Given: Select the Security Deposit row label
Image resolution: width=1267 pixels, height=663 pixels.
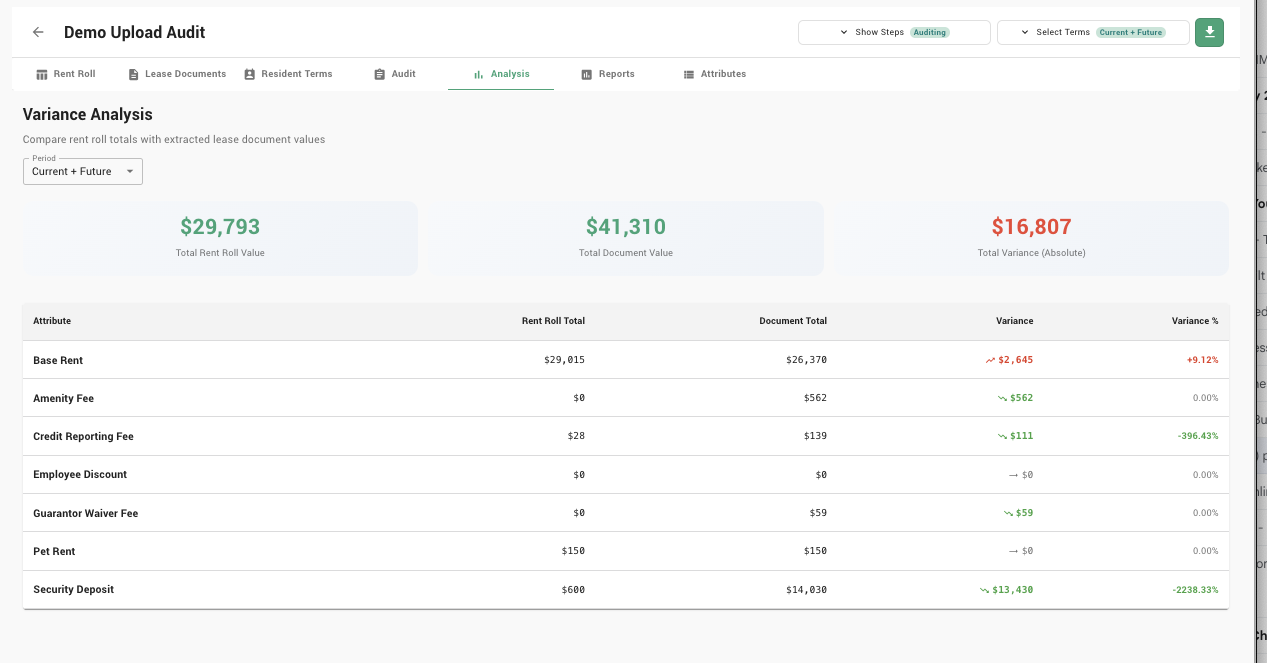Looking at the screenshot, I should point(73,590).
